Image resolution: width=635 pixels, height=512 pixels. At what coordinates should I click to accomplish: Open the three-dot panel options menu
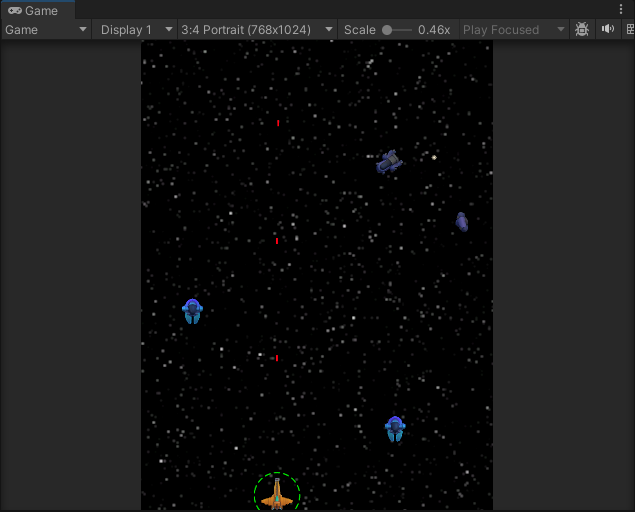621,9
